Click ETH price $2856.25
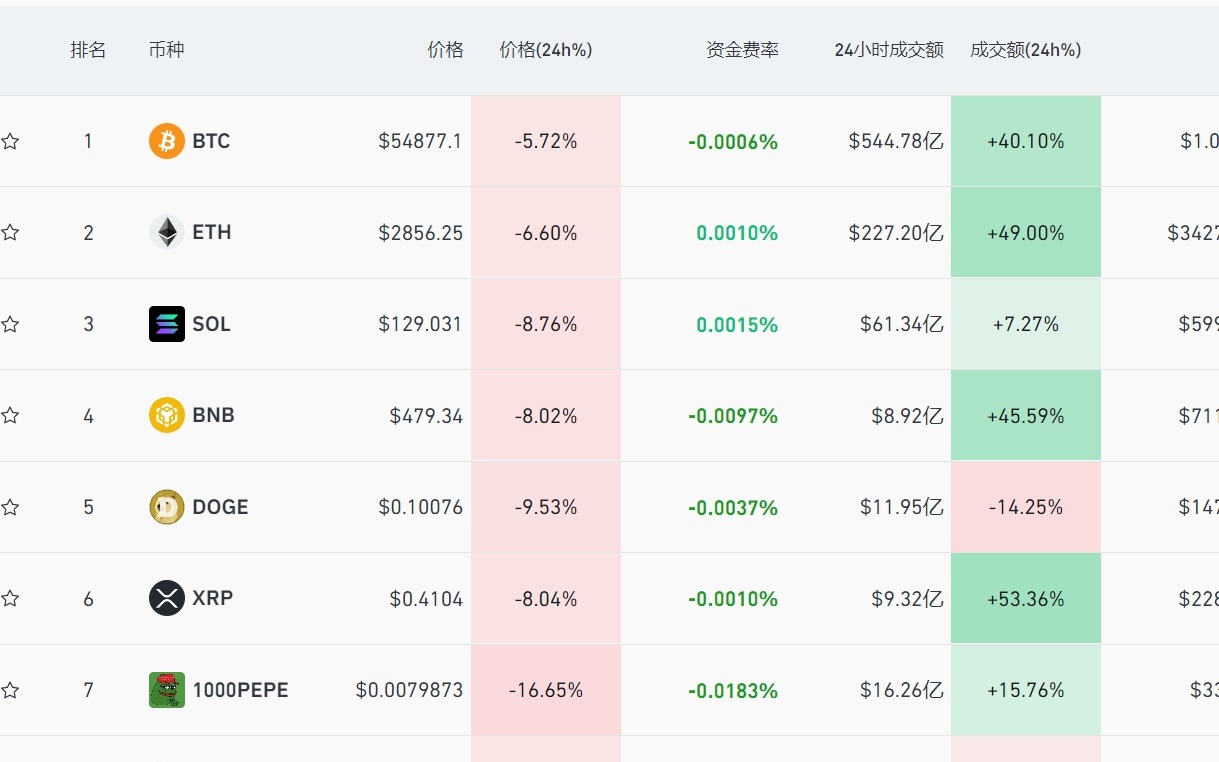Viewport: 1219px width, 762px height. [420, 233]
